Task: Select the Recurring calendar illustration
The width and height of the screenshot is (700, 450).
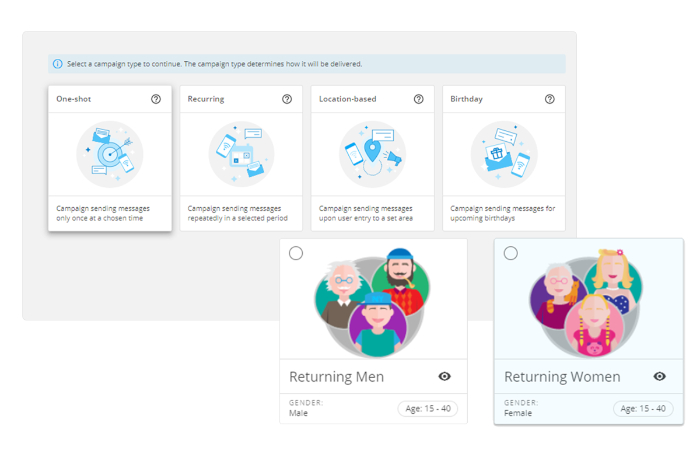Action: click(241, 154)
